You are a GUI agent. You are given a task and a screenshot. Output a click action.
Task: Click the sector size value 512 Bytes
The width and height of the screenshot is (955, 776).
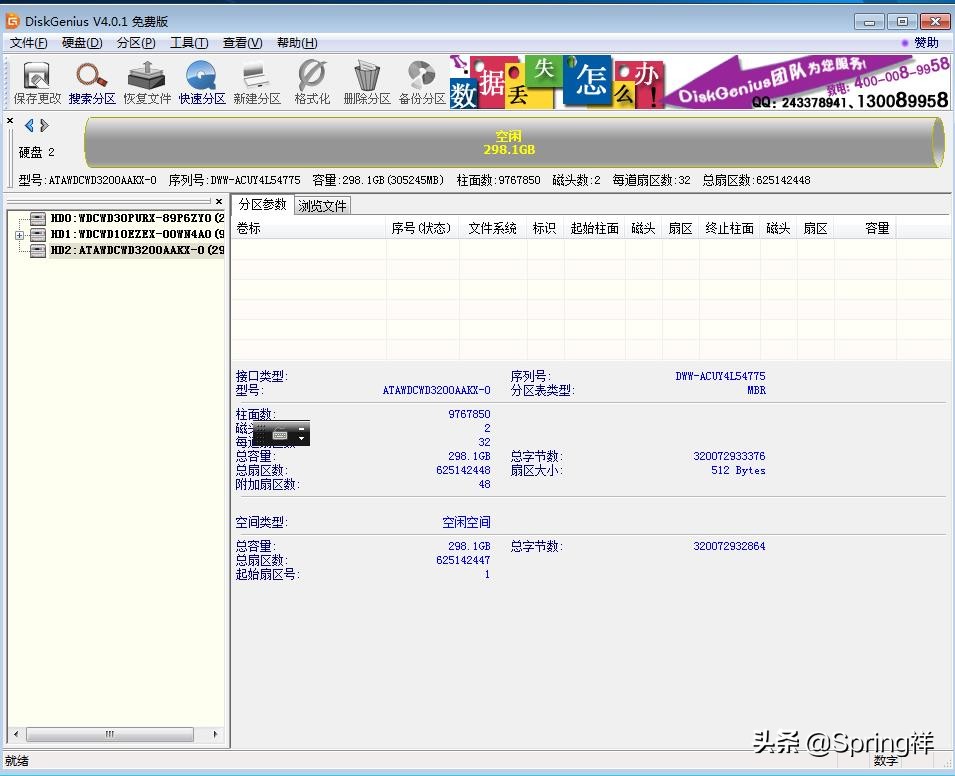click(738, 470)
